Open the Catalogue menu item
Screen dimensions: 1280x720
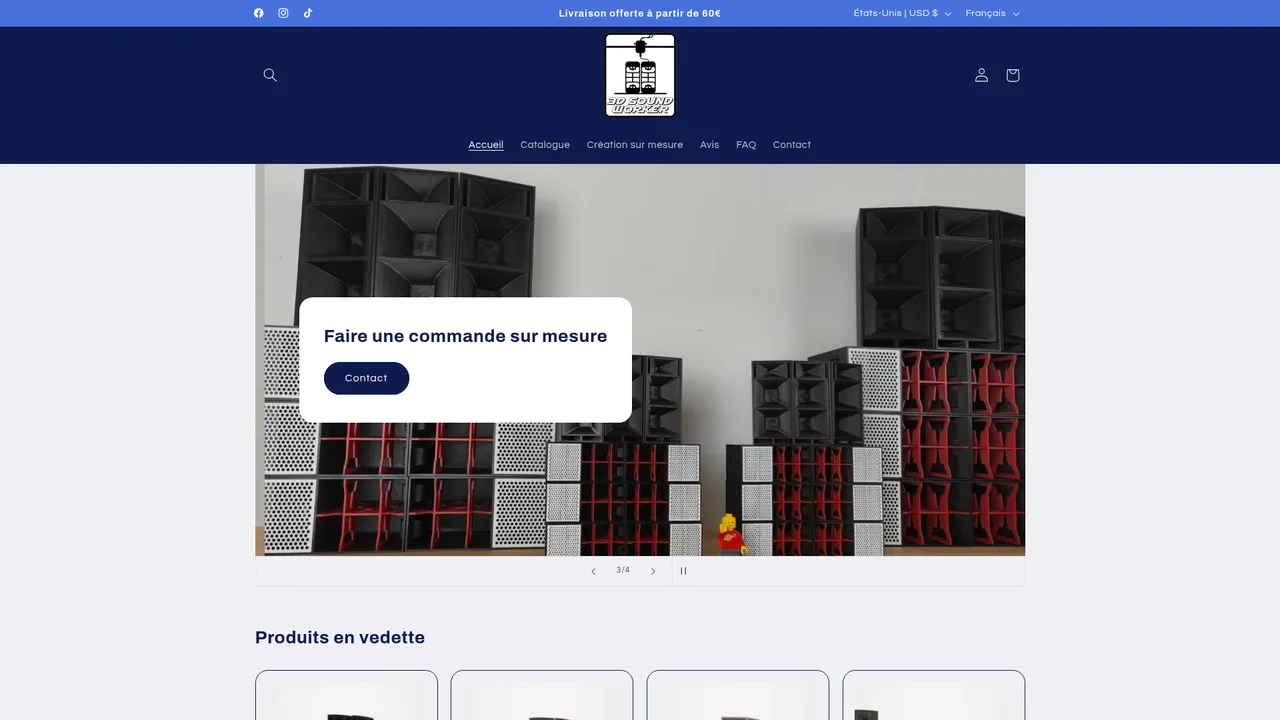[545, 145]
